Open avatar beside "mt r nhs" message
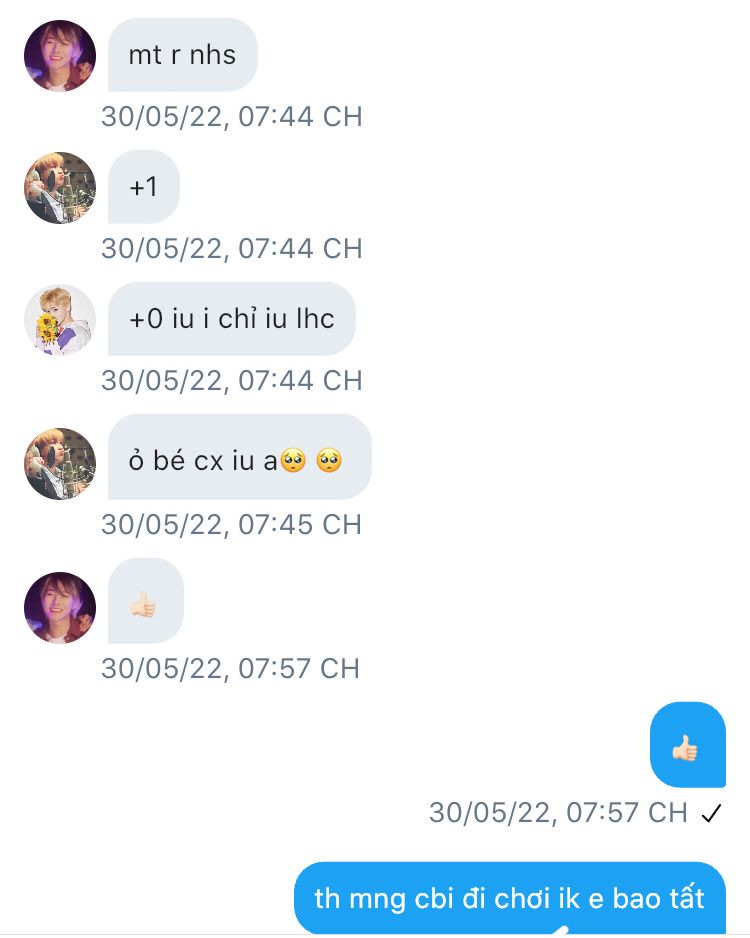 pos(60,56)
